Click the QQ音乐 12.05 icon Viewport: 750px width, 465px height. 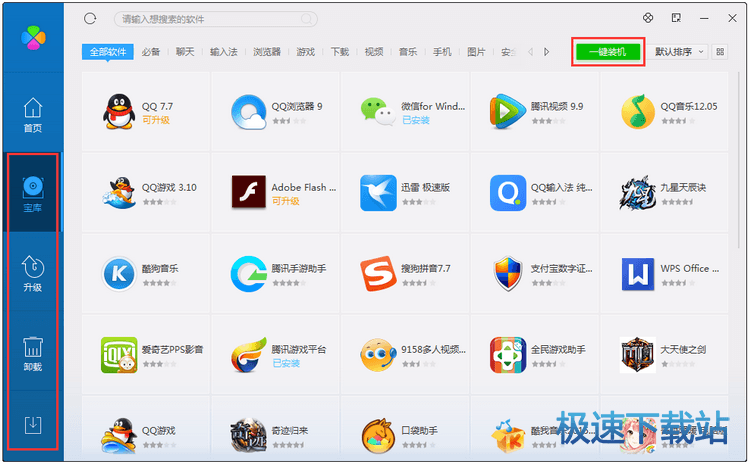638,112
